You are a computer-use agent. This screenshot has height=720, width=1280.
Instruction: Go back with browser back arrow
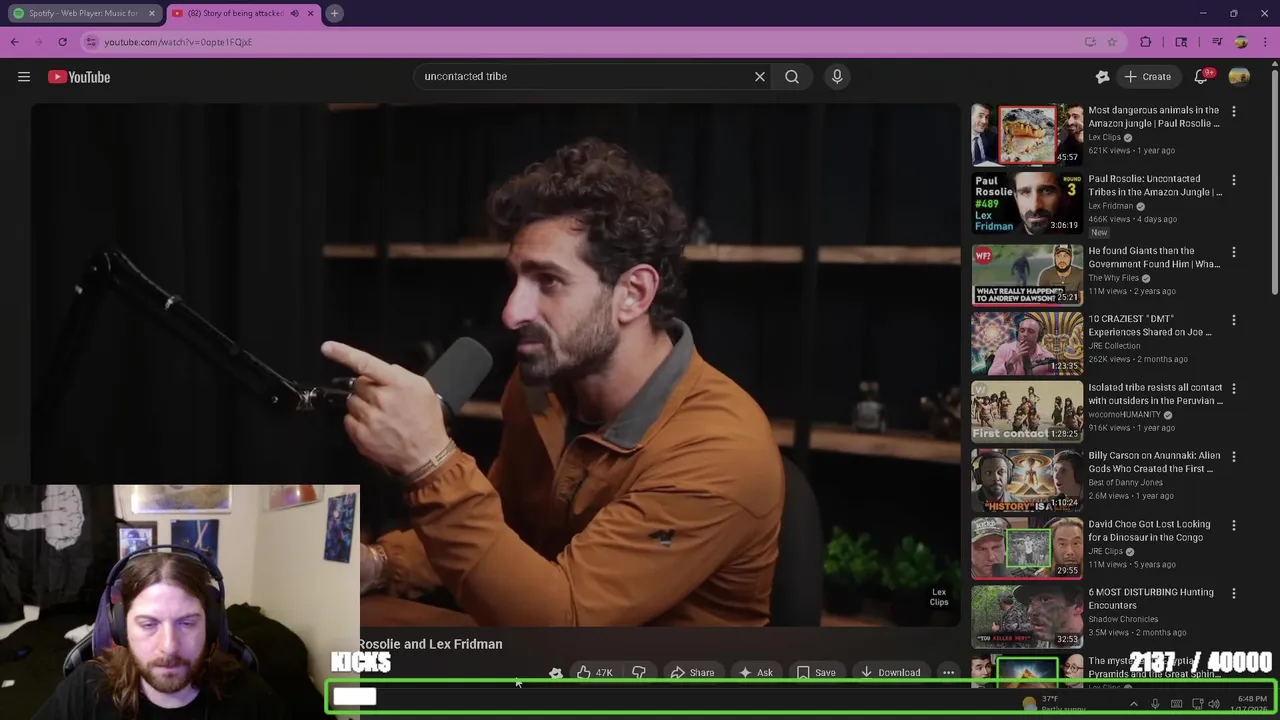pyautogui.click(x=14, y=42)
